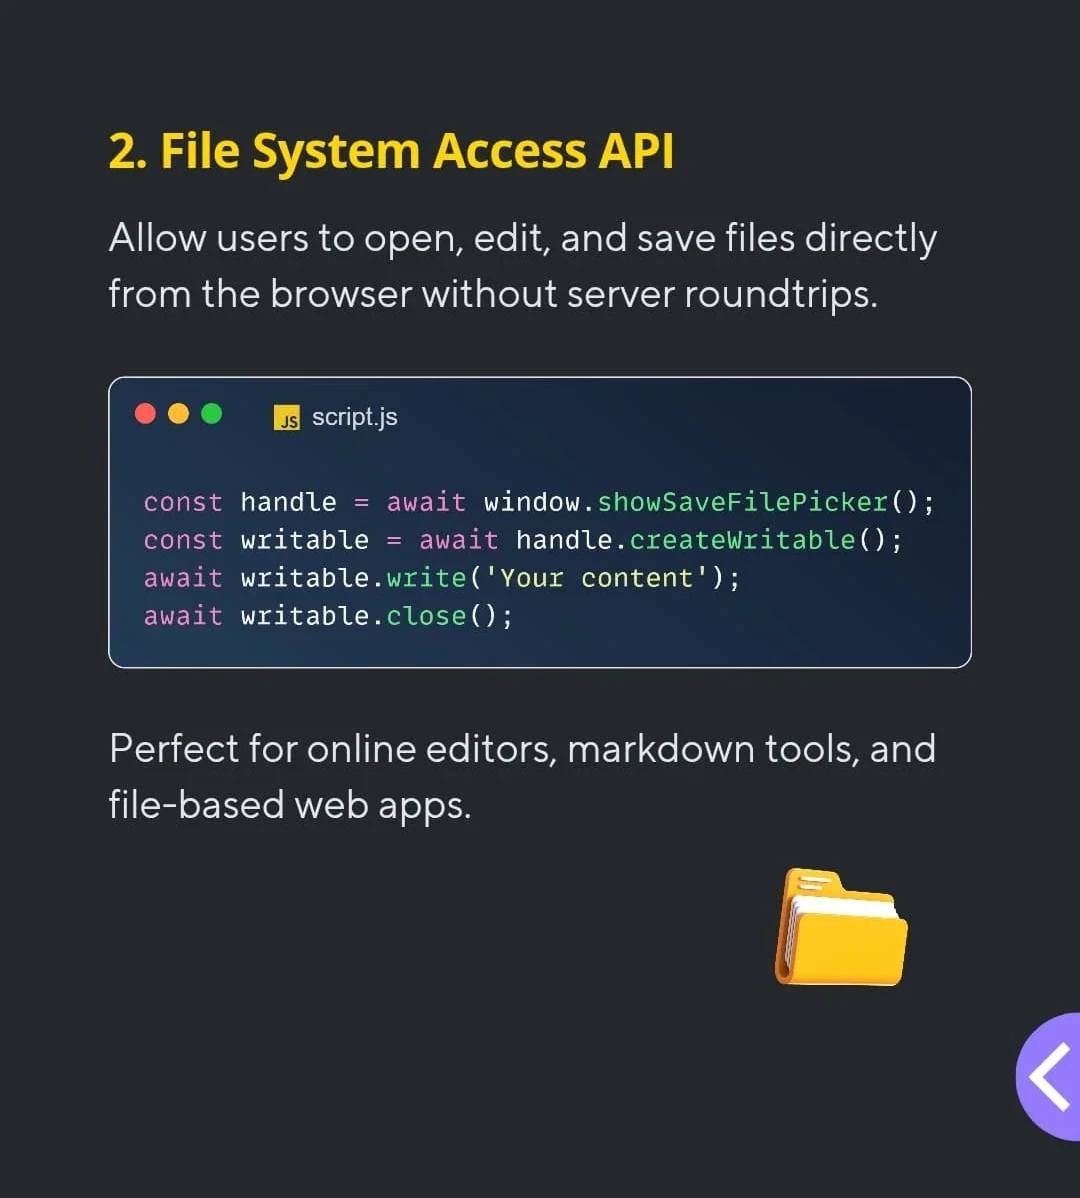Click the JS file icon beside script.js
The image size is (1080, 1198).
click(x=286, y=417)
